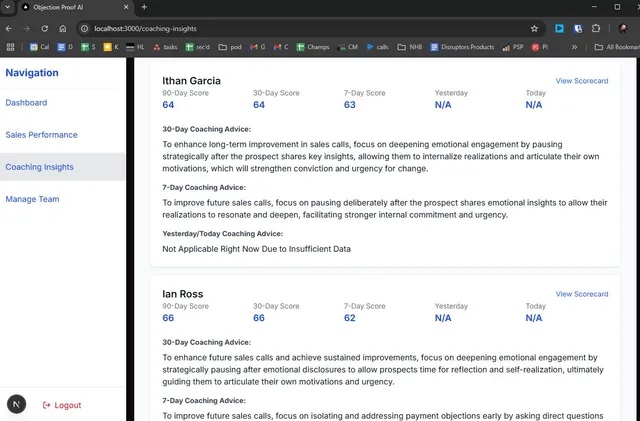Select Manage Team in sidebar

coord(32,199)
